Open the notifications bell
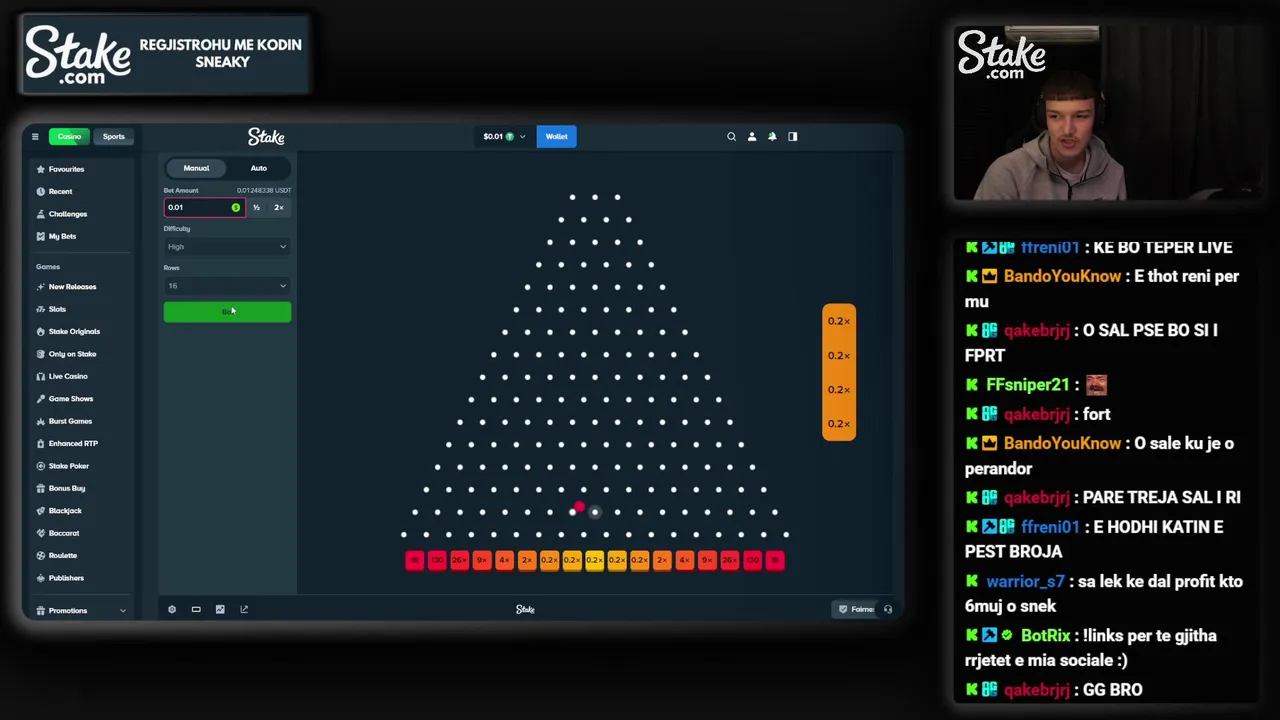This screenshot has height=720, width=1280. click(x=772, y=137)
